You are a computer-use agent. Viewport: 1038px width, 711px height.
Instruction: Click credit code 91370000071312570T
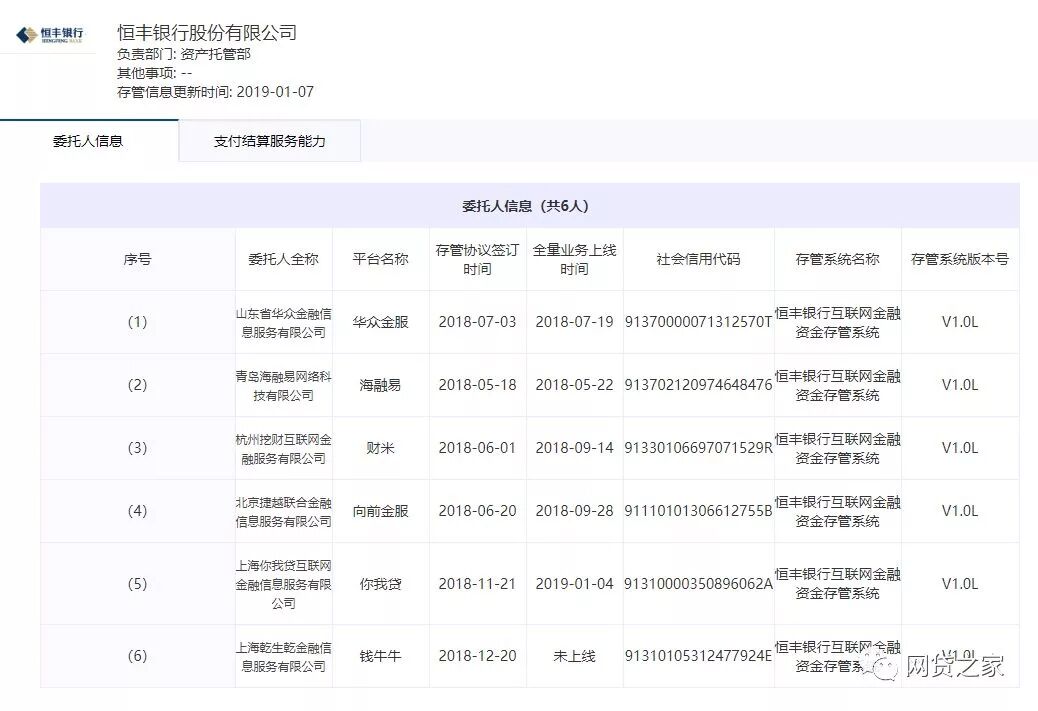pyautogui.click(x=698, y=322)
